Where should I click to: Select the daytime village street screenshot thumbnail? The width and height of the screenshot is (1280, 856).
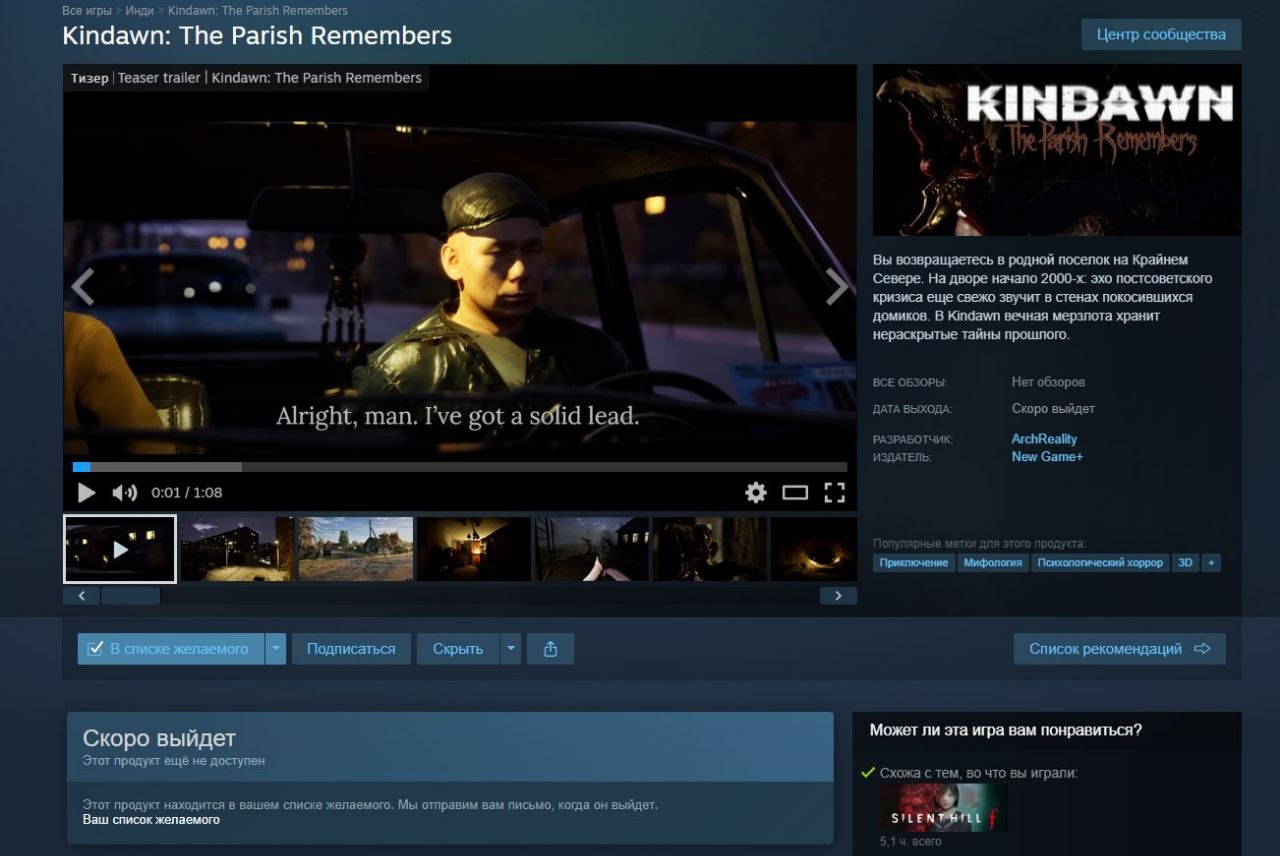(x=356, y=549)
